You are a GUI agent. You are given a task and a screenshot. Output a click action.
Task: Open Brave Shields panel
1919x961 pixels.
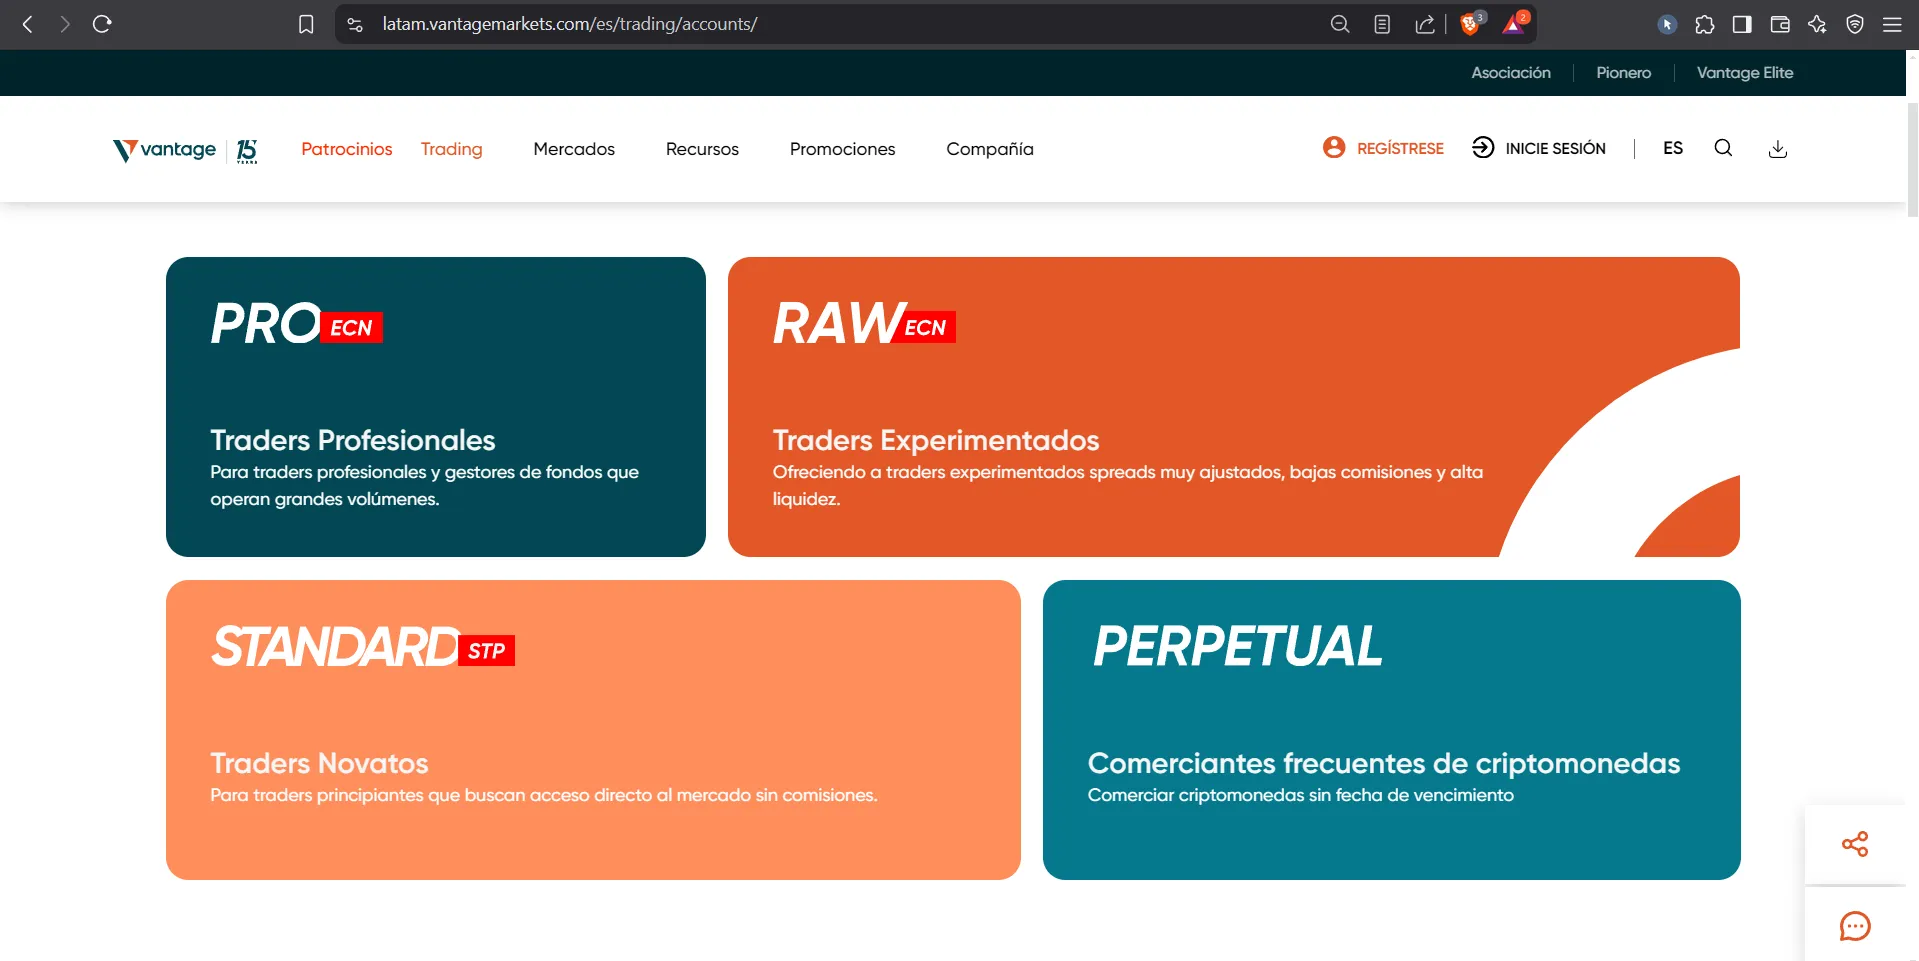[1471, 24]
